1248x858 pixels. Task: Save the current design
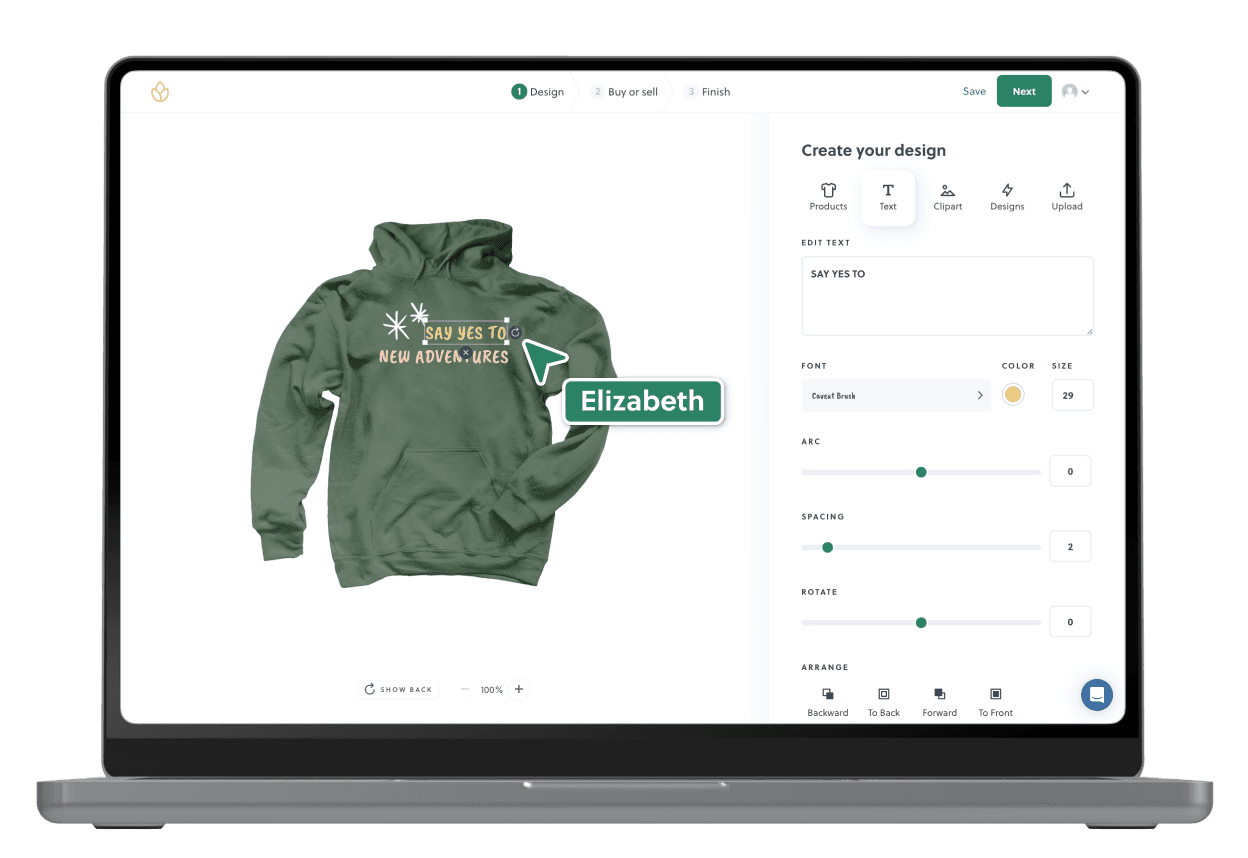tap(974, 91)
